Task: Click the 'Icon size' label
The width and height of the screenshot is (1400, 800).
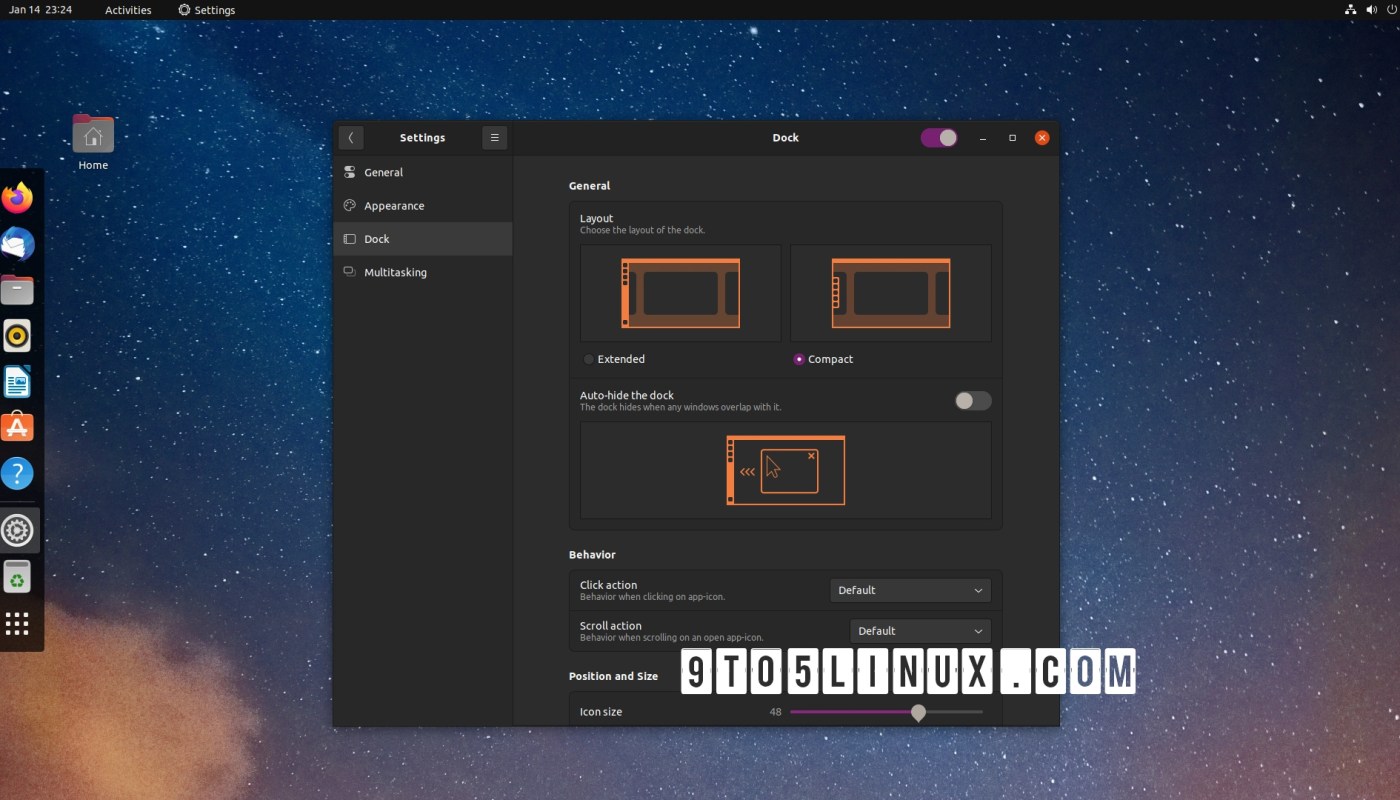Action: pyautogui.click(x=601, y=712)
